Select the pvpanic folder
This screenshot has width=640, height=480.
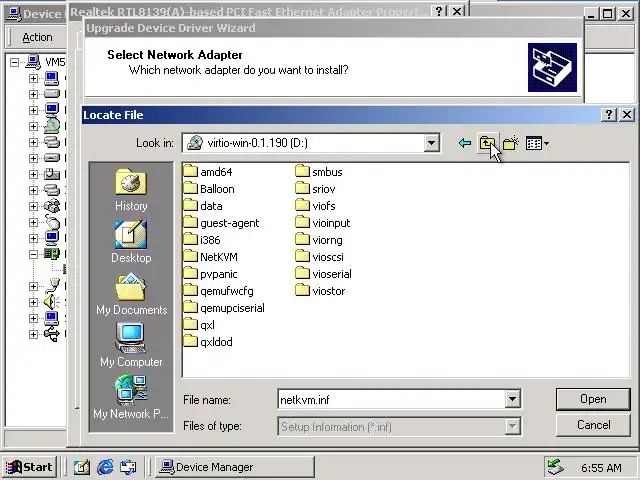pyautogui.click(x=211, y=274)
